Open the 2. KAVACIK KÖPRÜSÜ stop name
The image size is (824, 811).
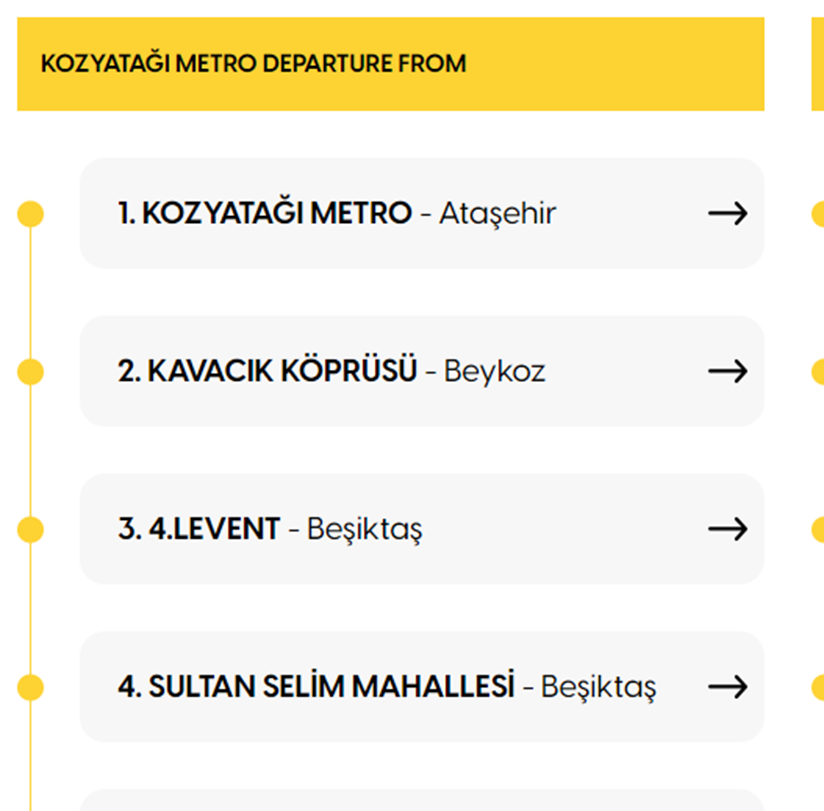(x=267, y=371)
